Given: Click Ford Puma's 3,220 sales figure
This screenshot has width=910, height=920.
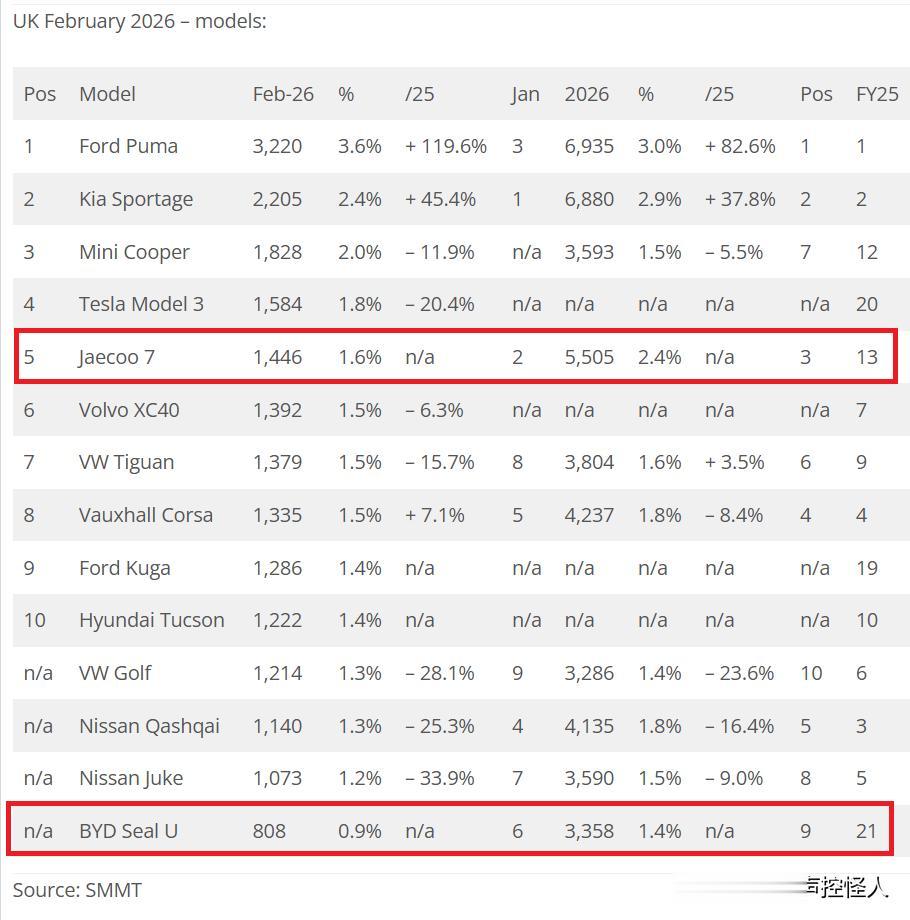Looking at the screenshot, I should pyautogui.click(x=277, y=146).
